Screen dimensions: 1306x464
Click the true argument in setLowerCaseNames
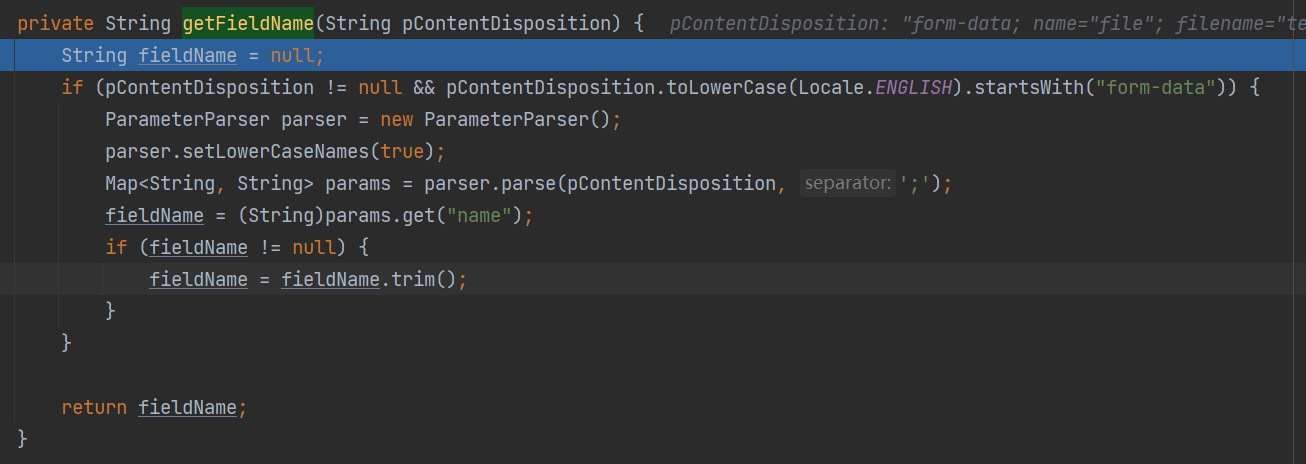(403, 152)
